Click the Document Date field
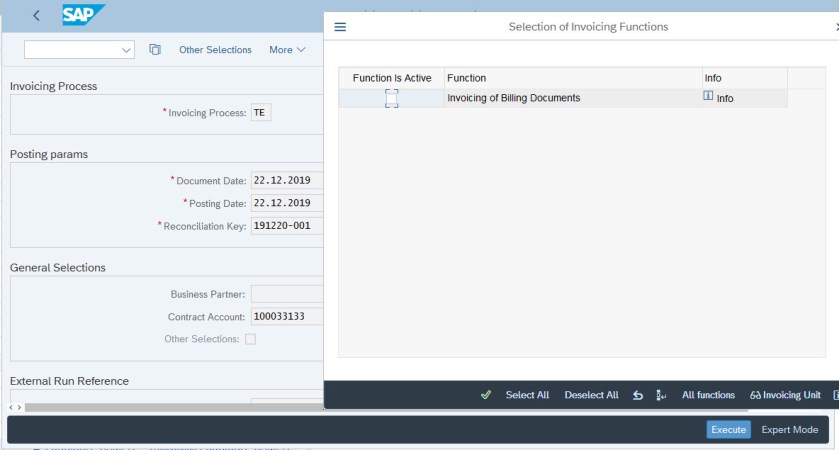839x450 pixels. [x=287, y=180]
